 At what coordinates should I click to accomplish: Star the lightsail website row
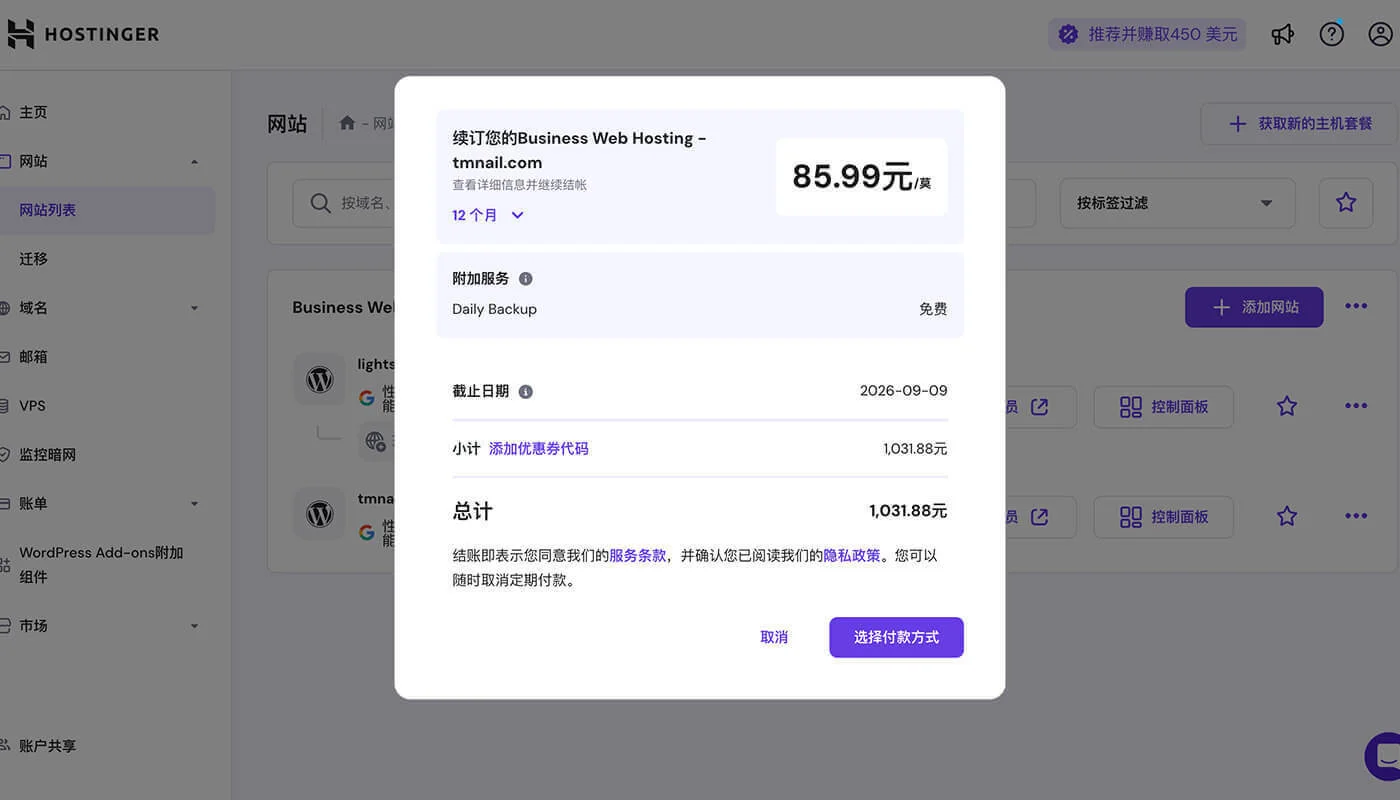tap(1286, 406)
